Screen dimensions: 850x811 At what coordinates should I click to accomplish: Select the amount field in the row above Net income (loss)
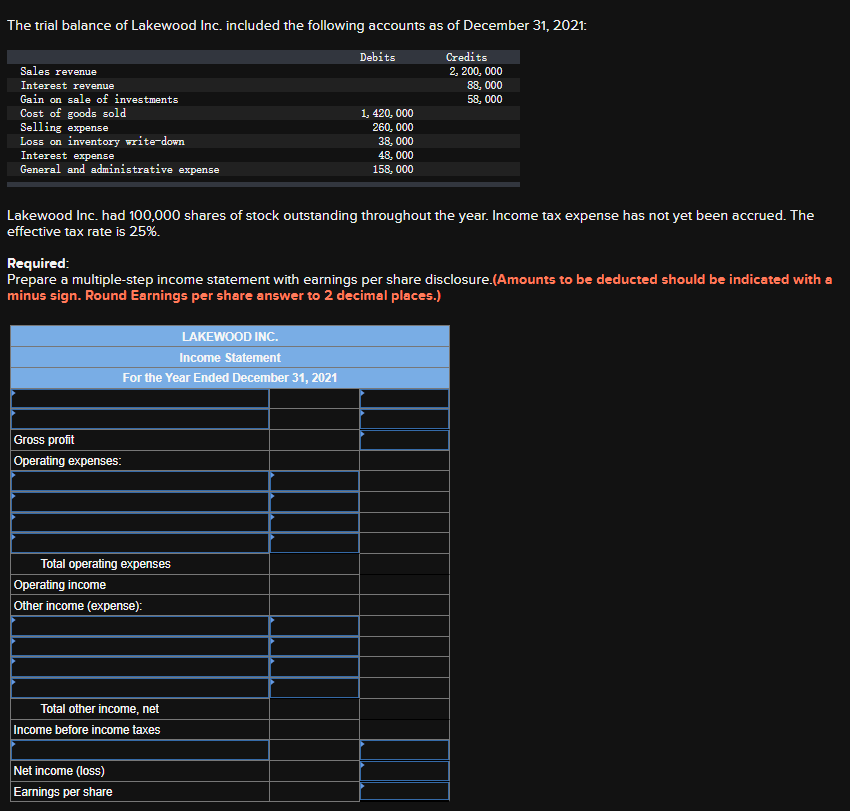pyautogui.click(x=404, y=750)
